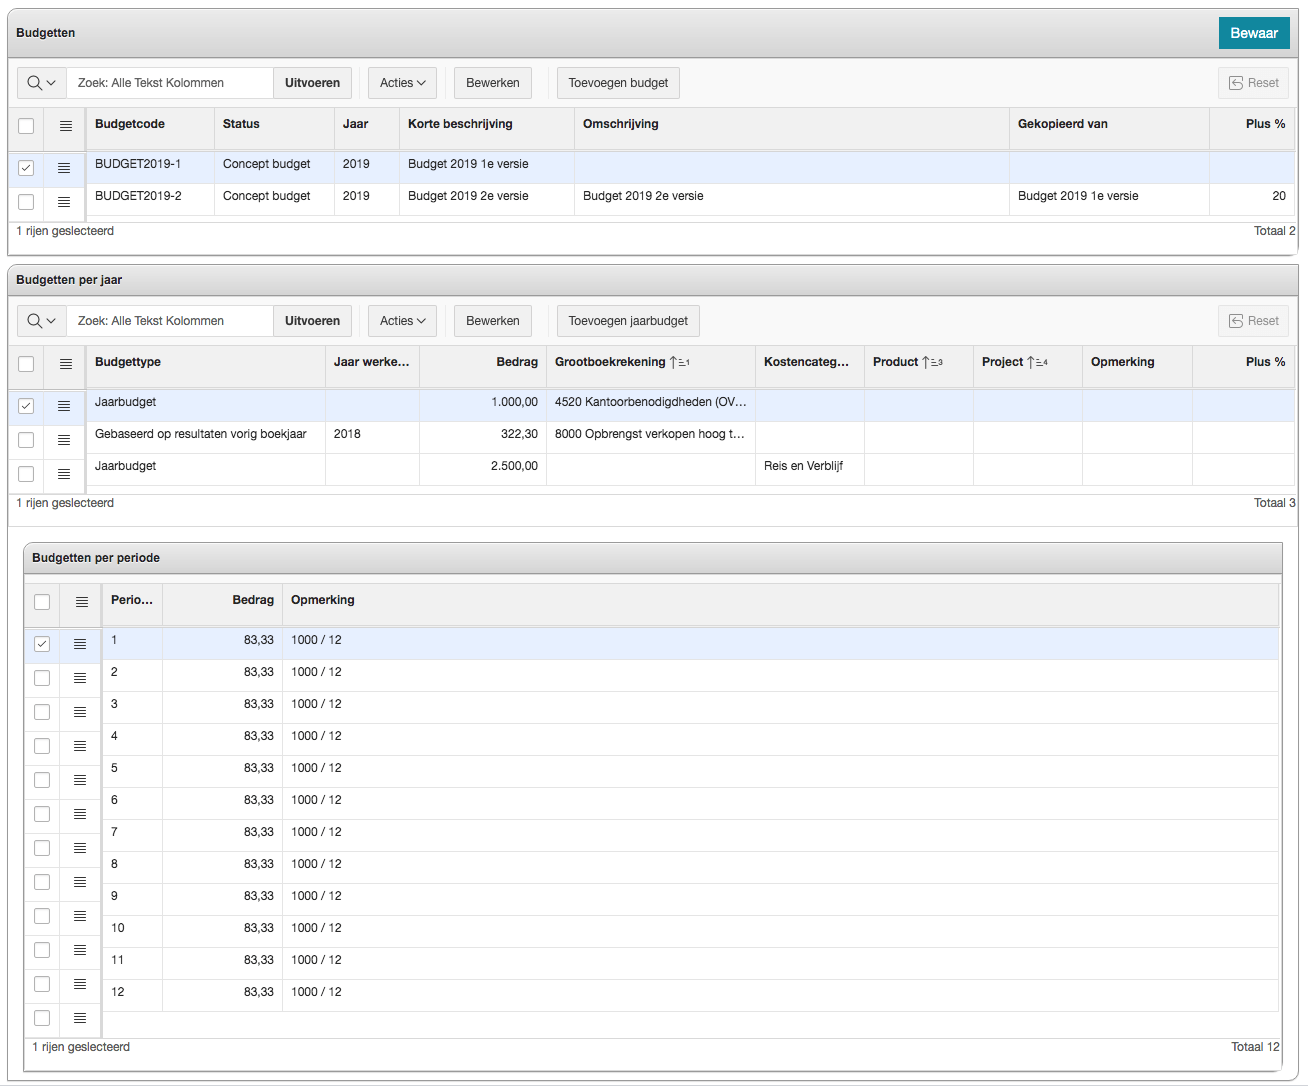Image resolution: width=1308 pixels, height=1086 pixels.
Task: Check the Reis en Verblijf row checkbox
Action: pyautogui.click(x=26, y=474)
